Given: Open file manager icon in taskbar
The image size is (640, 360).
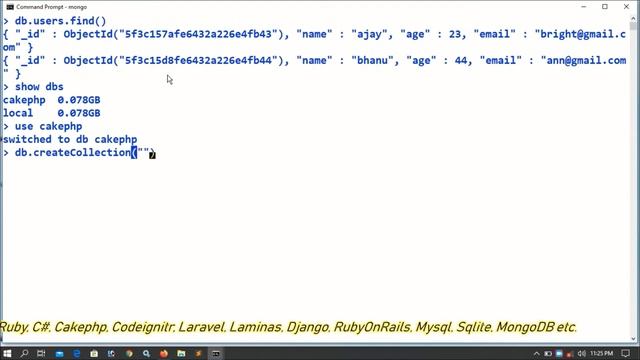Looking at the screenshot, I should [181, 353].
